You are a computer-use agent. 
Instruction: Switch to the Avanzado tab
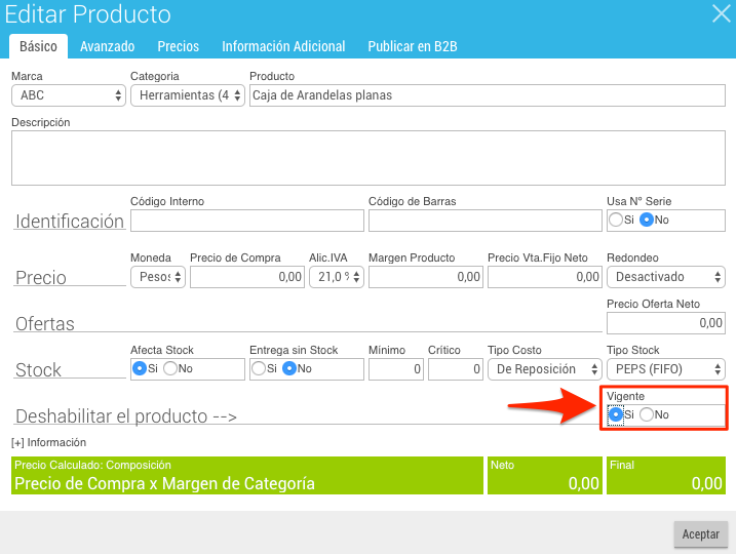(x=107, y=46)
